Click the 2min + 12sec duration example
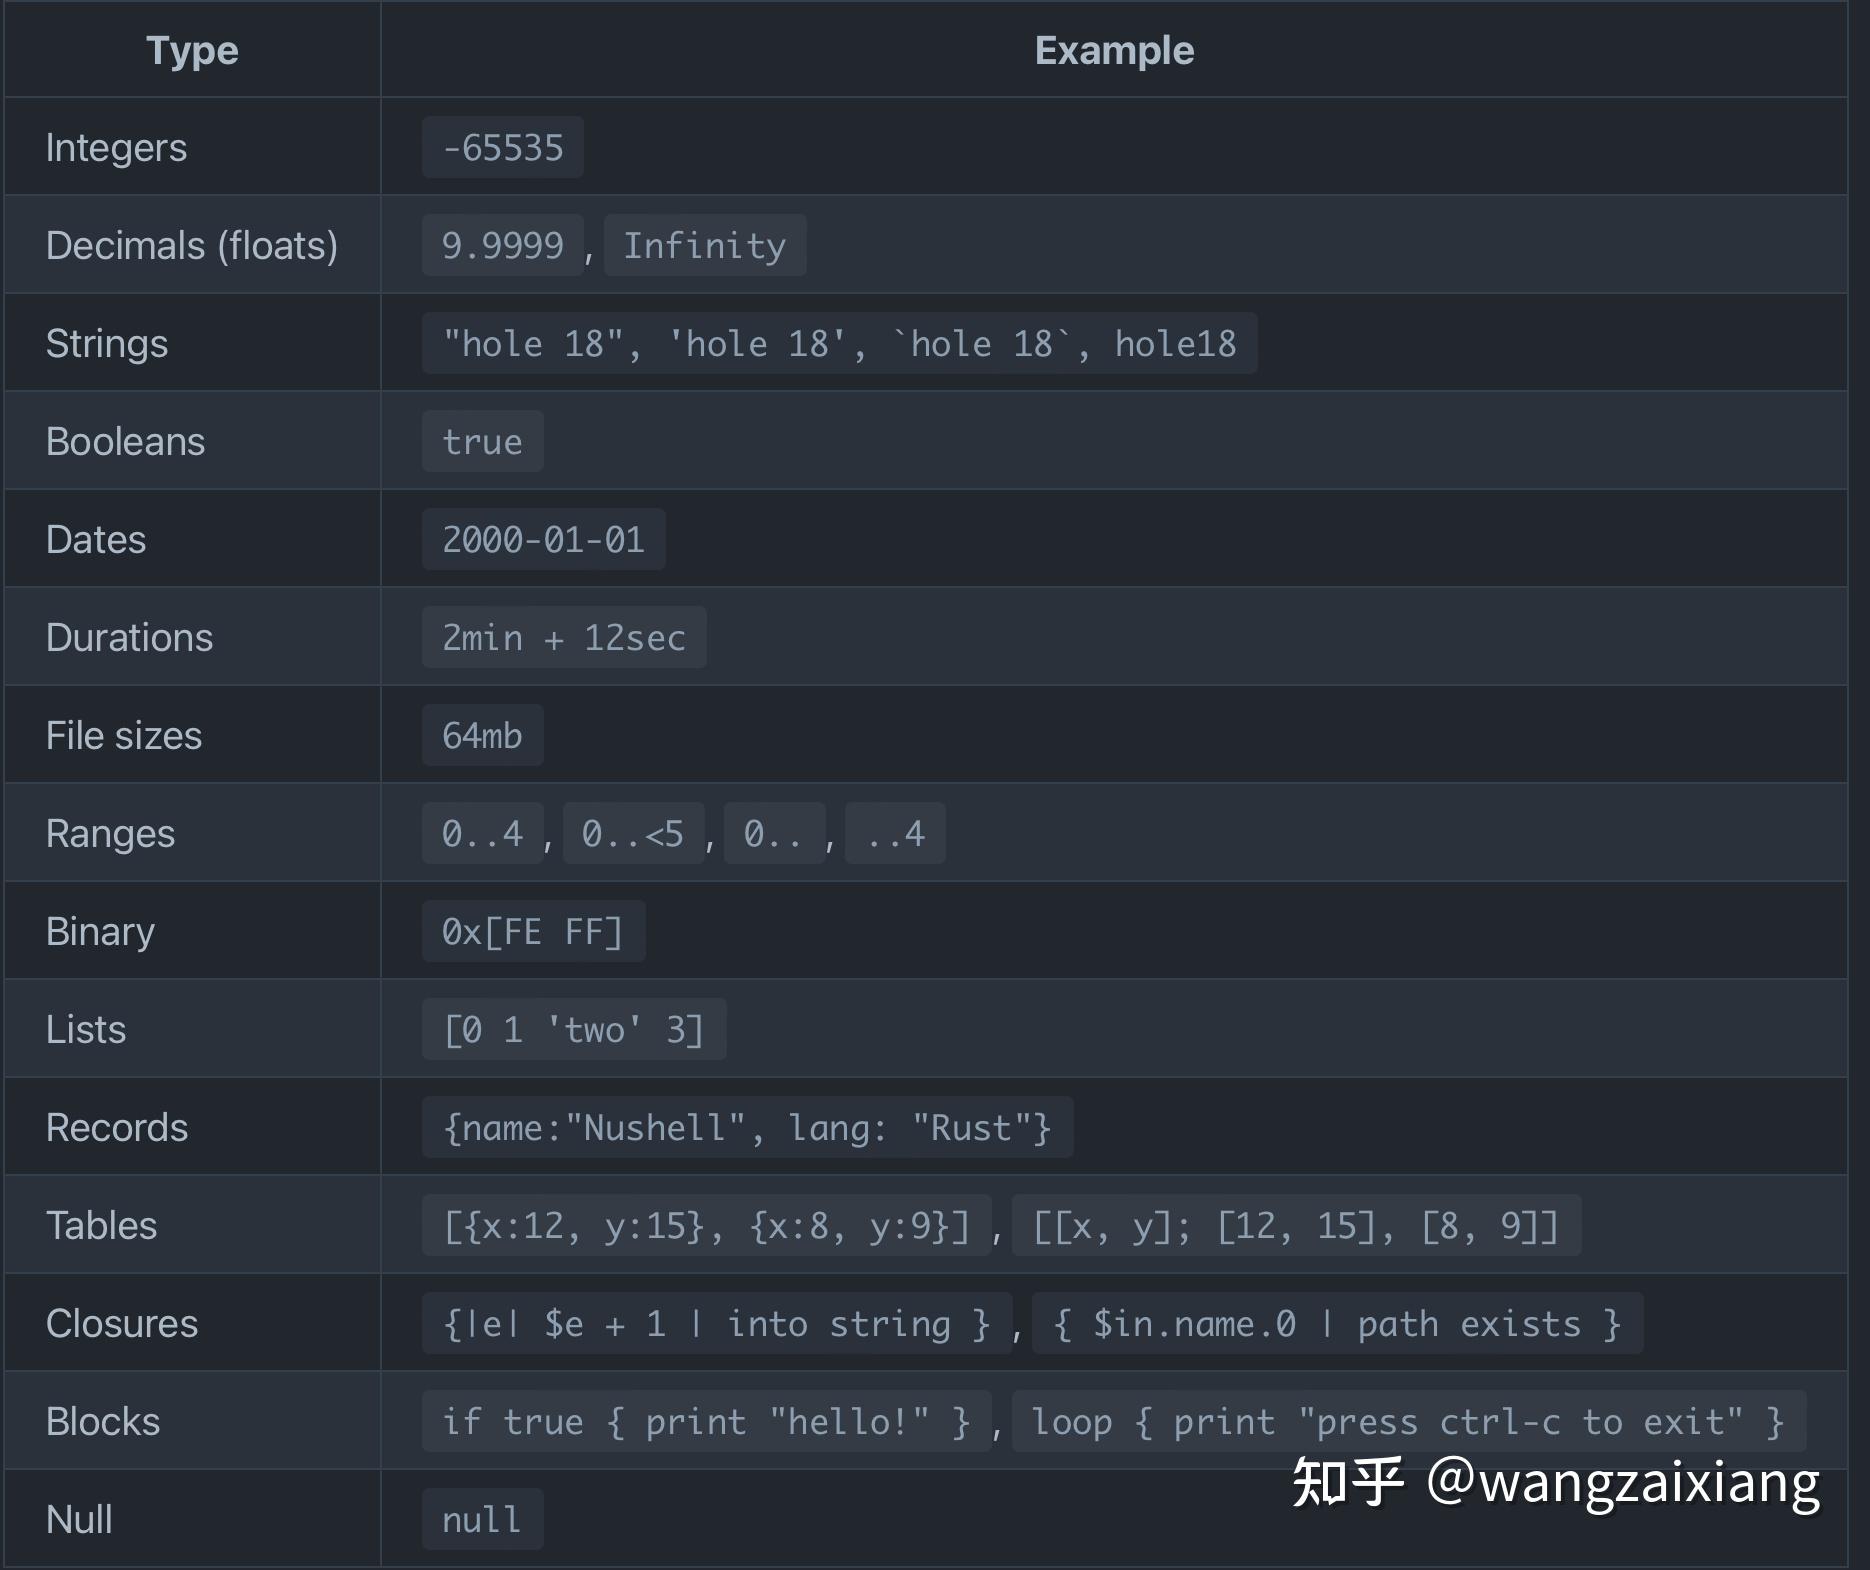 click(563, 638)
